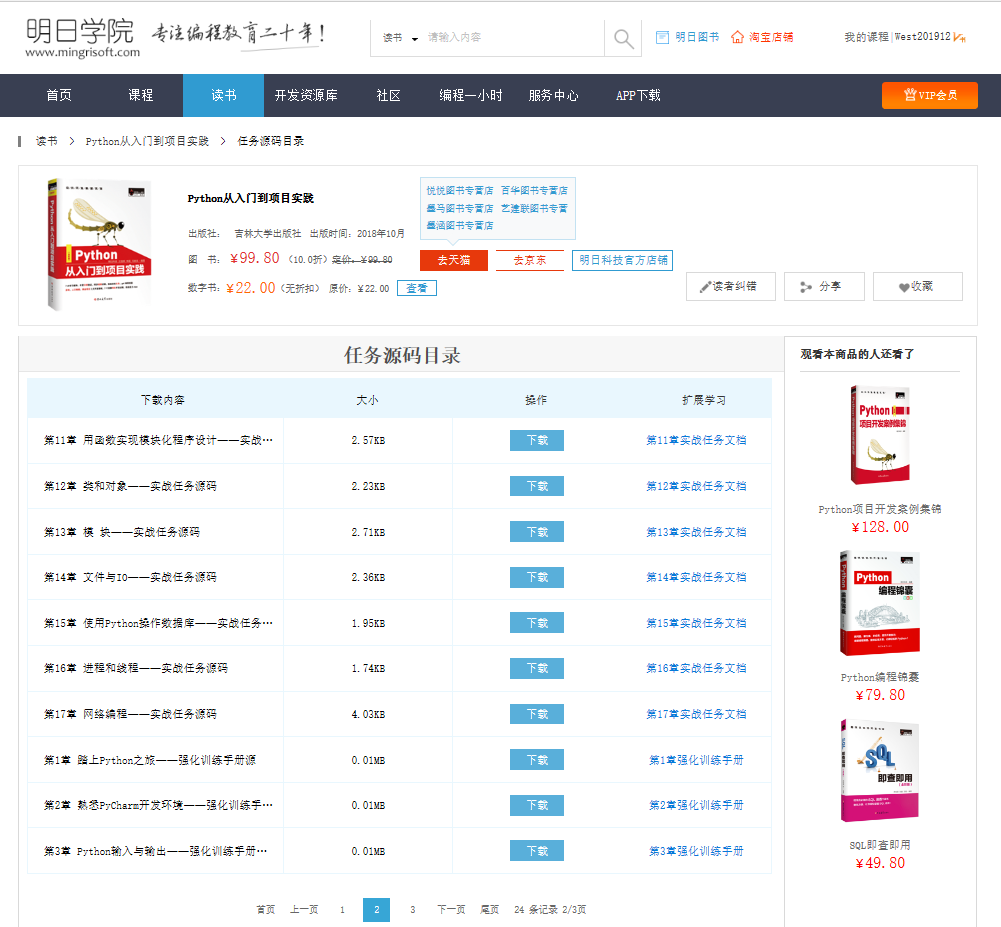Open the 课程 navigation tab
Viewport: 1001px width, 927px height.
click(x=140, y=95)
